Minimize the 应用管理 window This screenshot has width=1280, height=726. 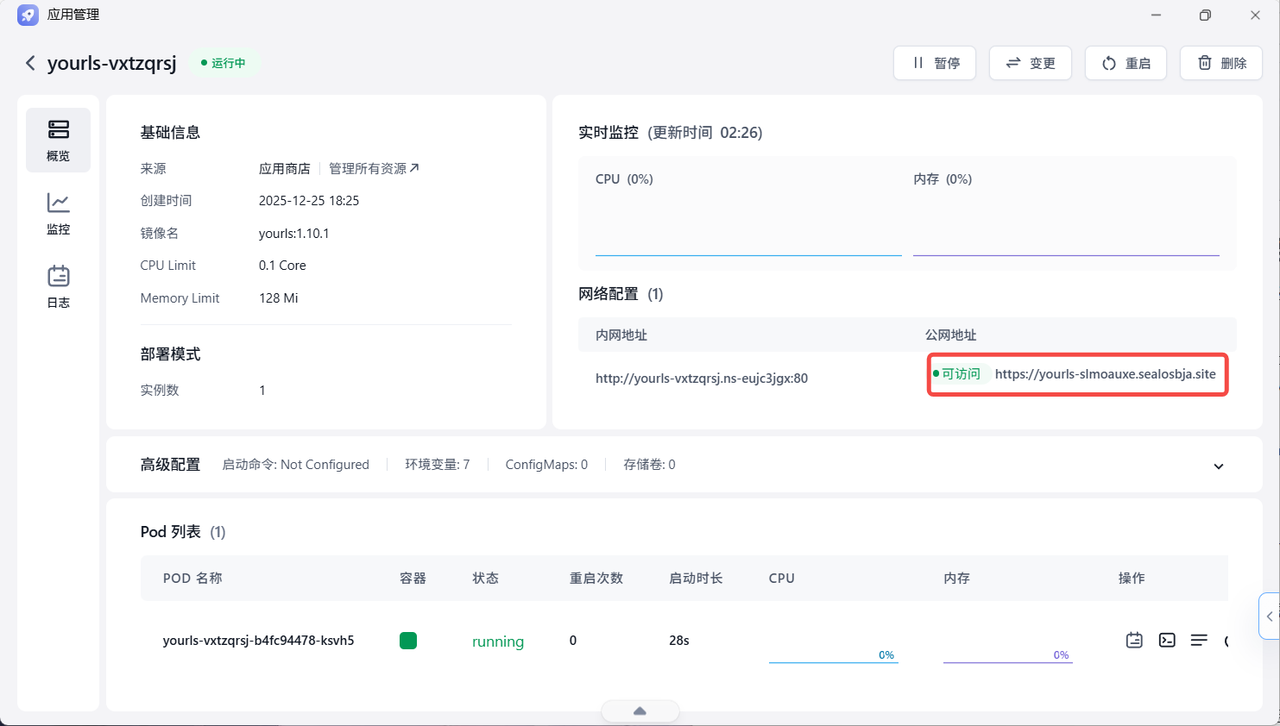pos(1155,15)
